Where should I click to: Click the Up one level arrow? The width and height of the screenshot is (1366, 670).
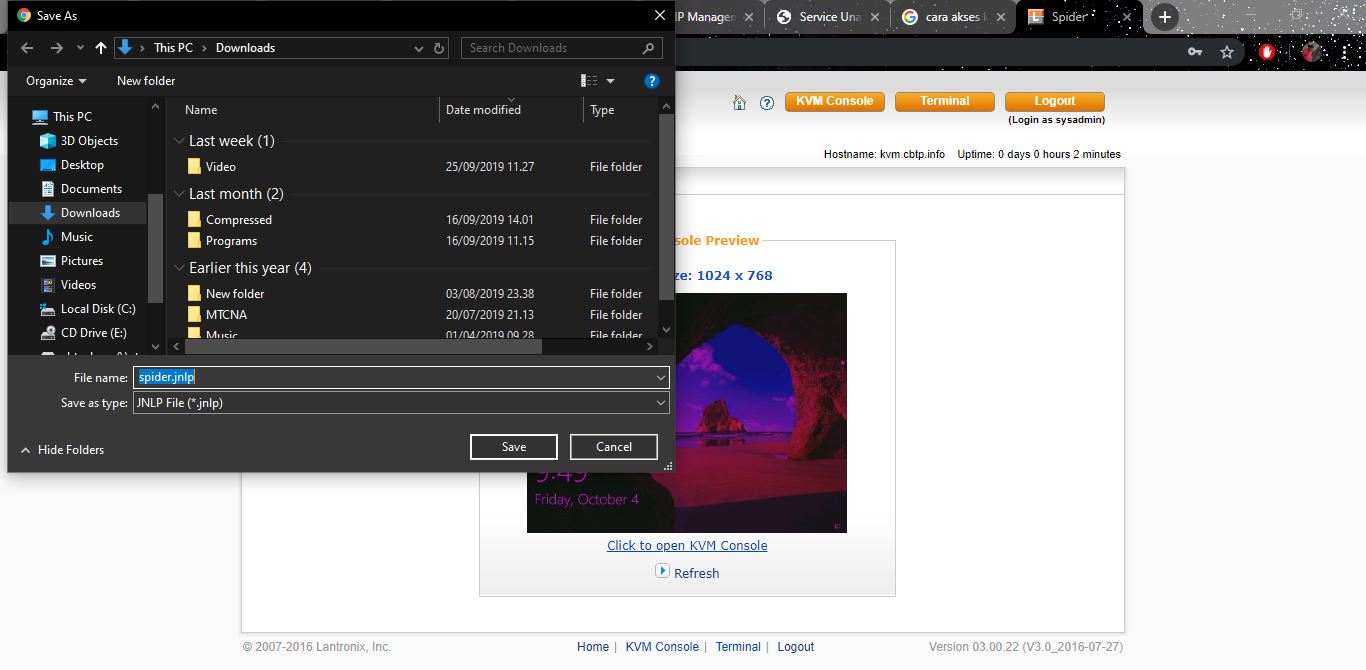click(x=101, y=48)
